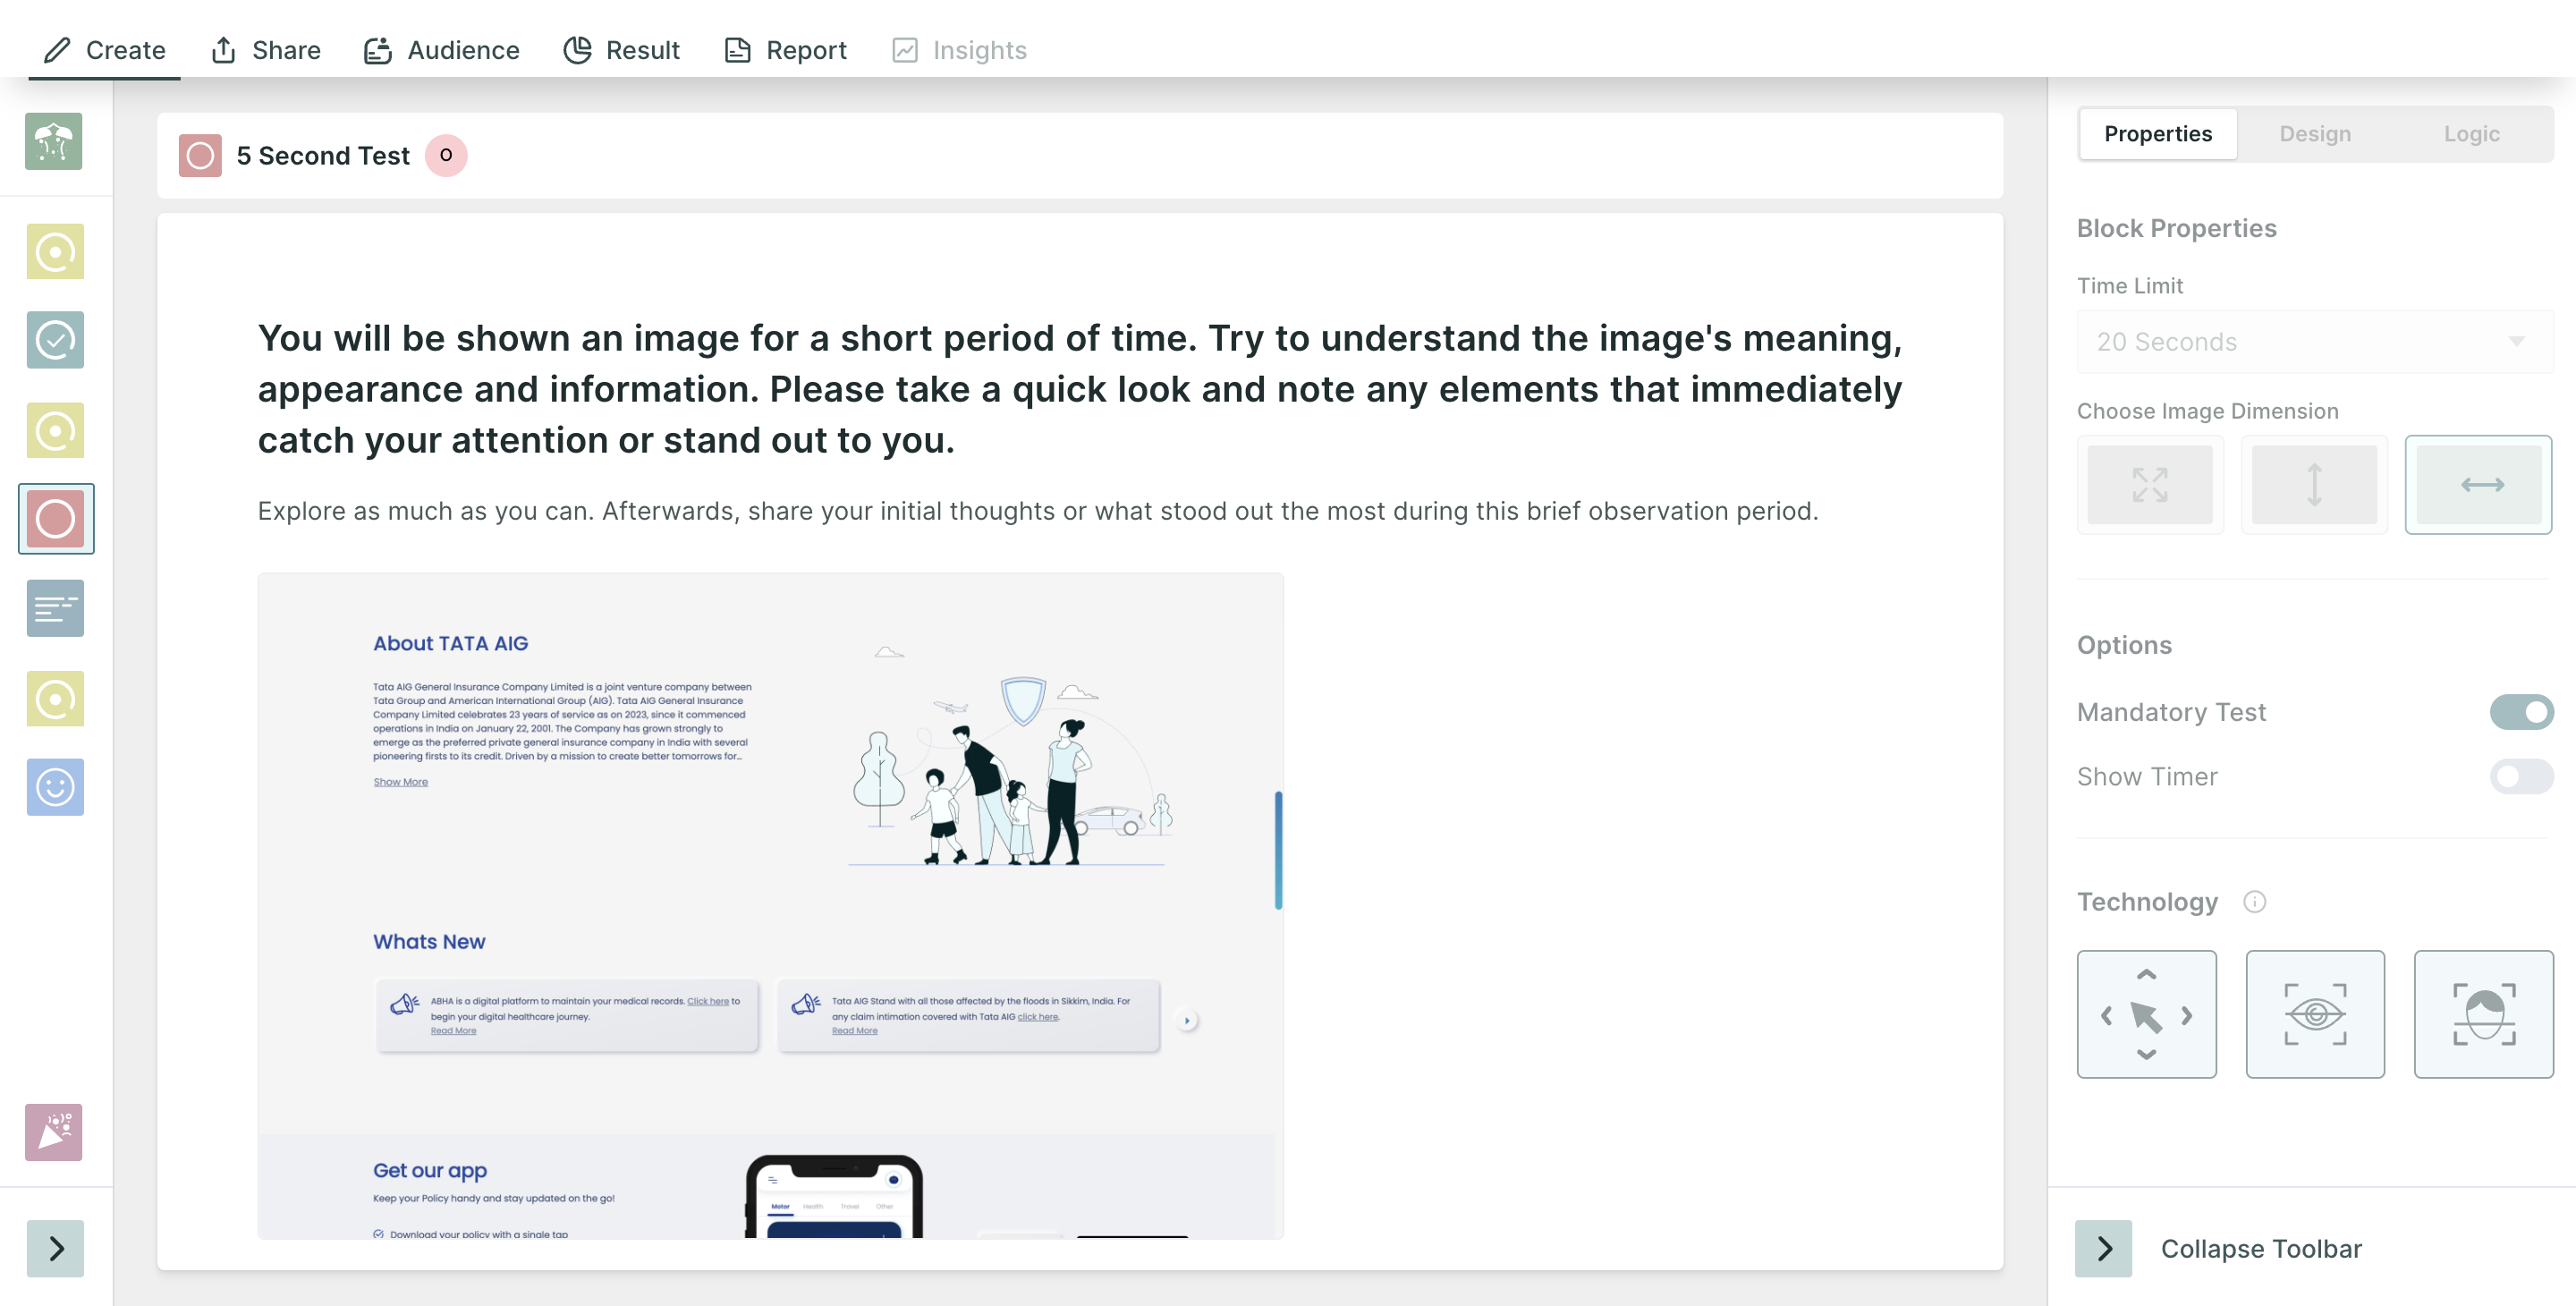Open the Share tab
The height and width of the screenshot is (1306, 2576).
pyautogui.click(x=266, y=50)
